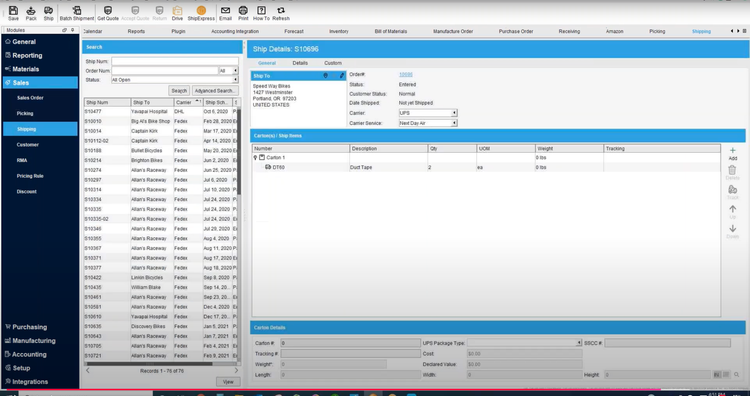
Task: Go to previous records page arrow
Action: [88, 371]
